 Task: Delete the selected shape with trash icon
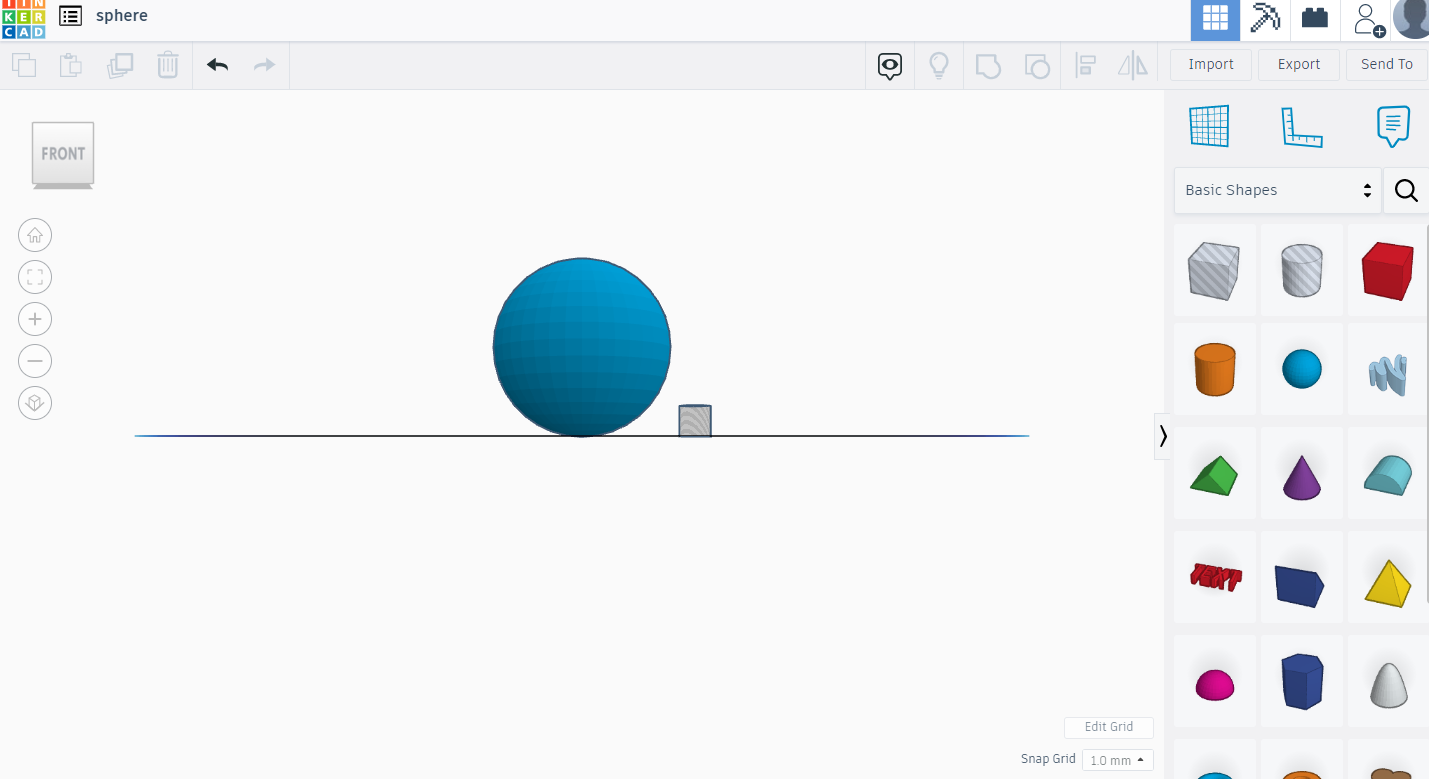[x=167, y=64]
